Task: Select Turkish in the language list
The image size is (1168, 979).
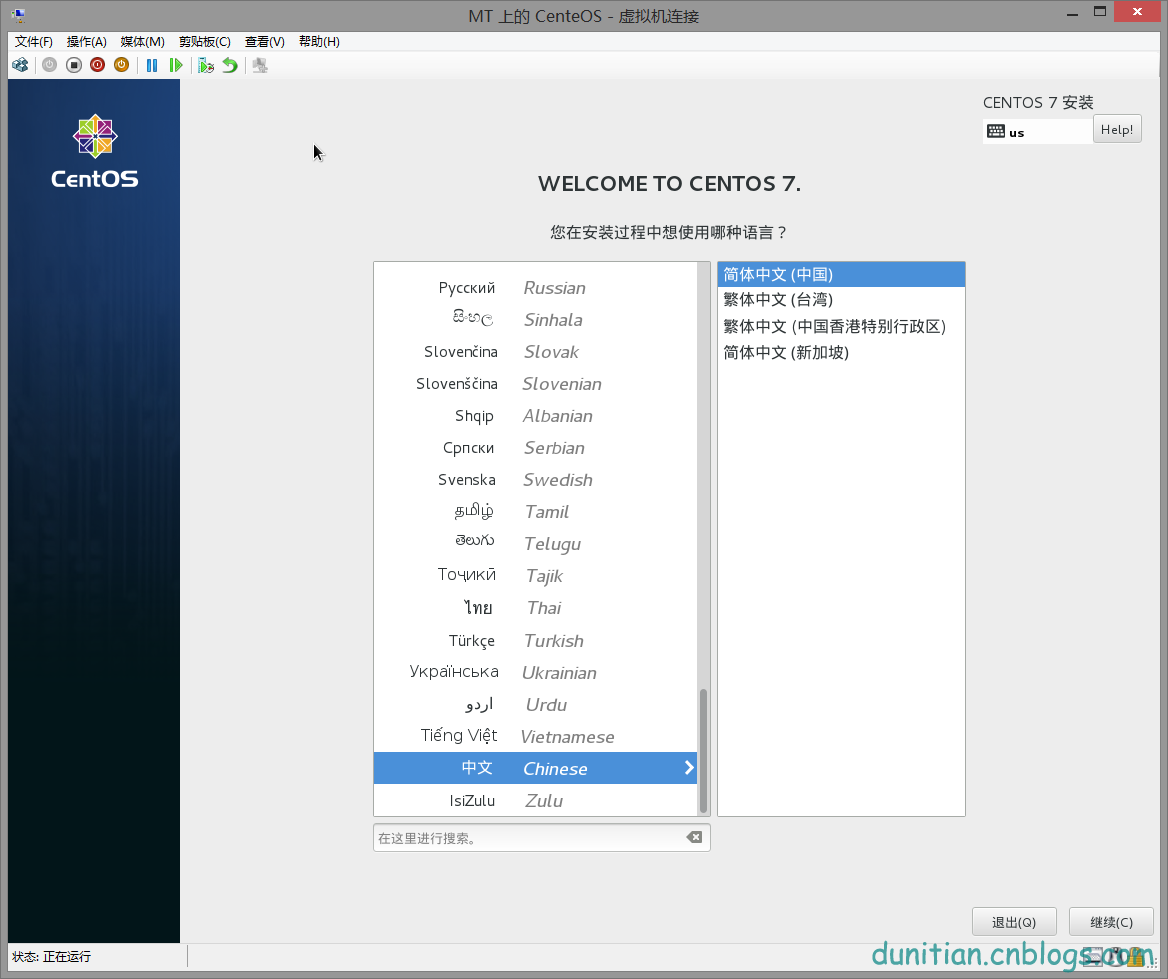Action: (x=535, y=641)
